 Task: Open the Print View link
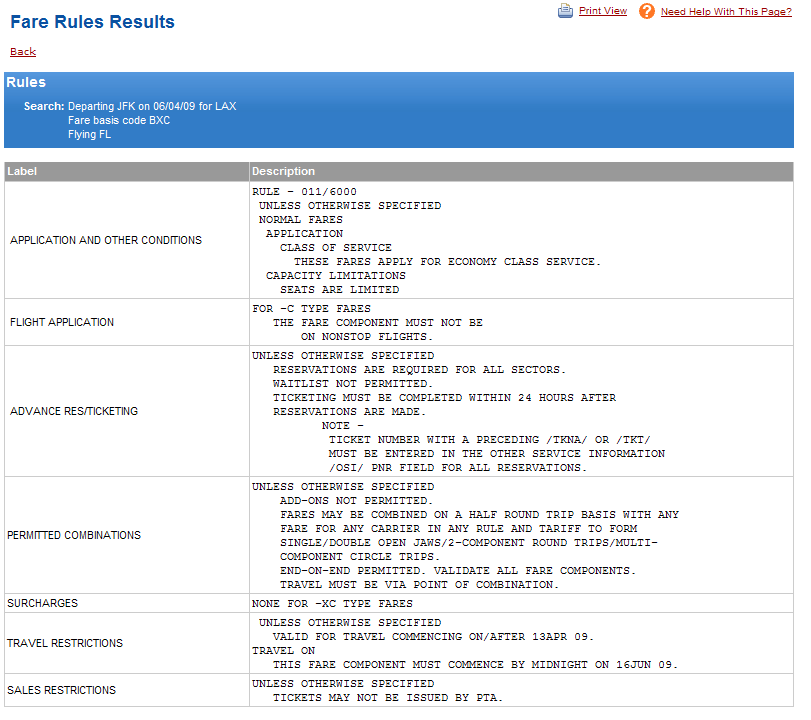coord(603,11)
